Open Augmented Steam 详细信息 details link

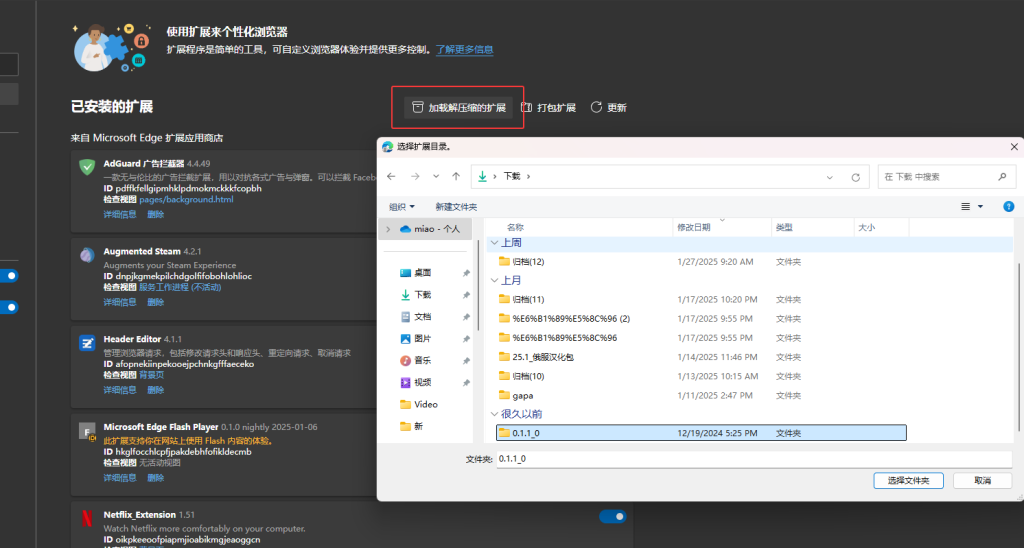click(x=120, y=302)
